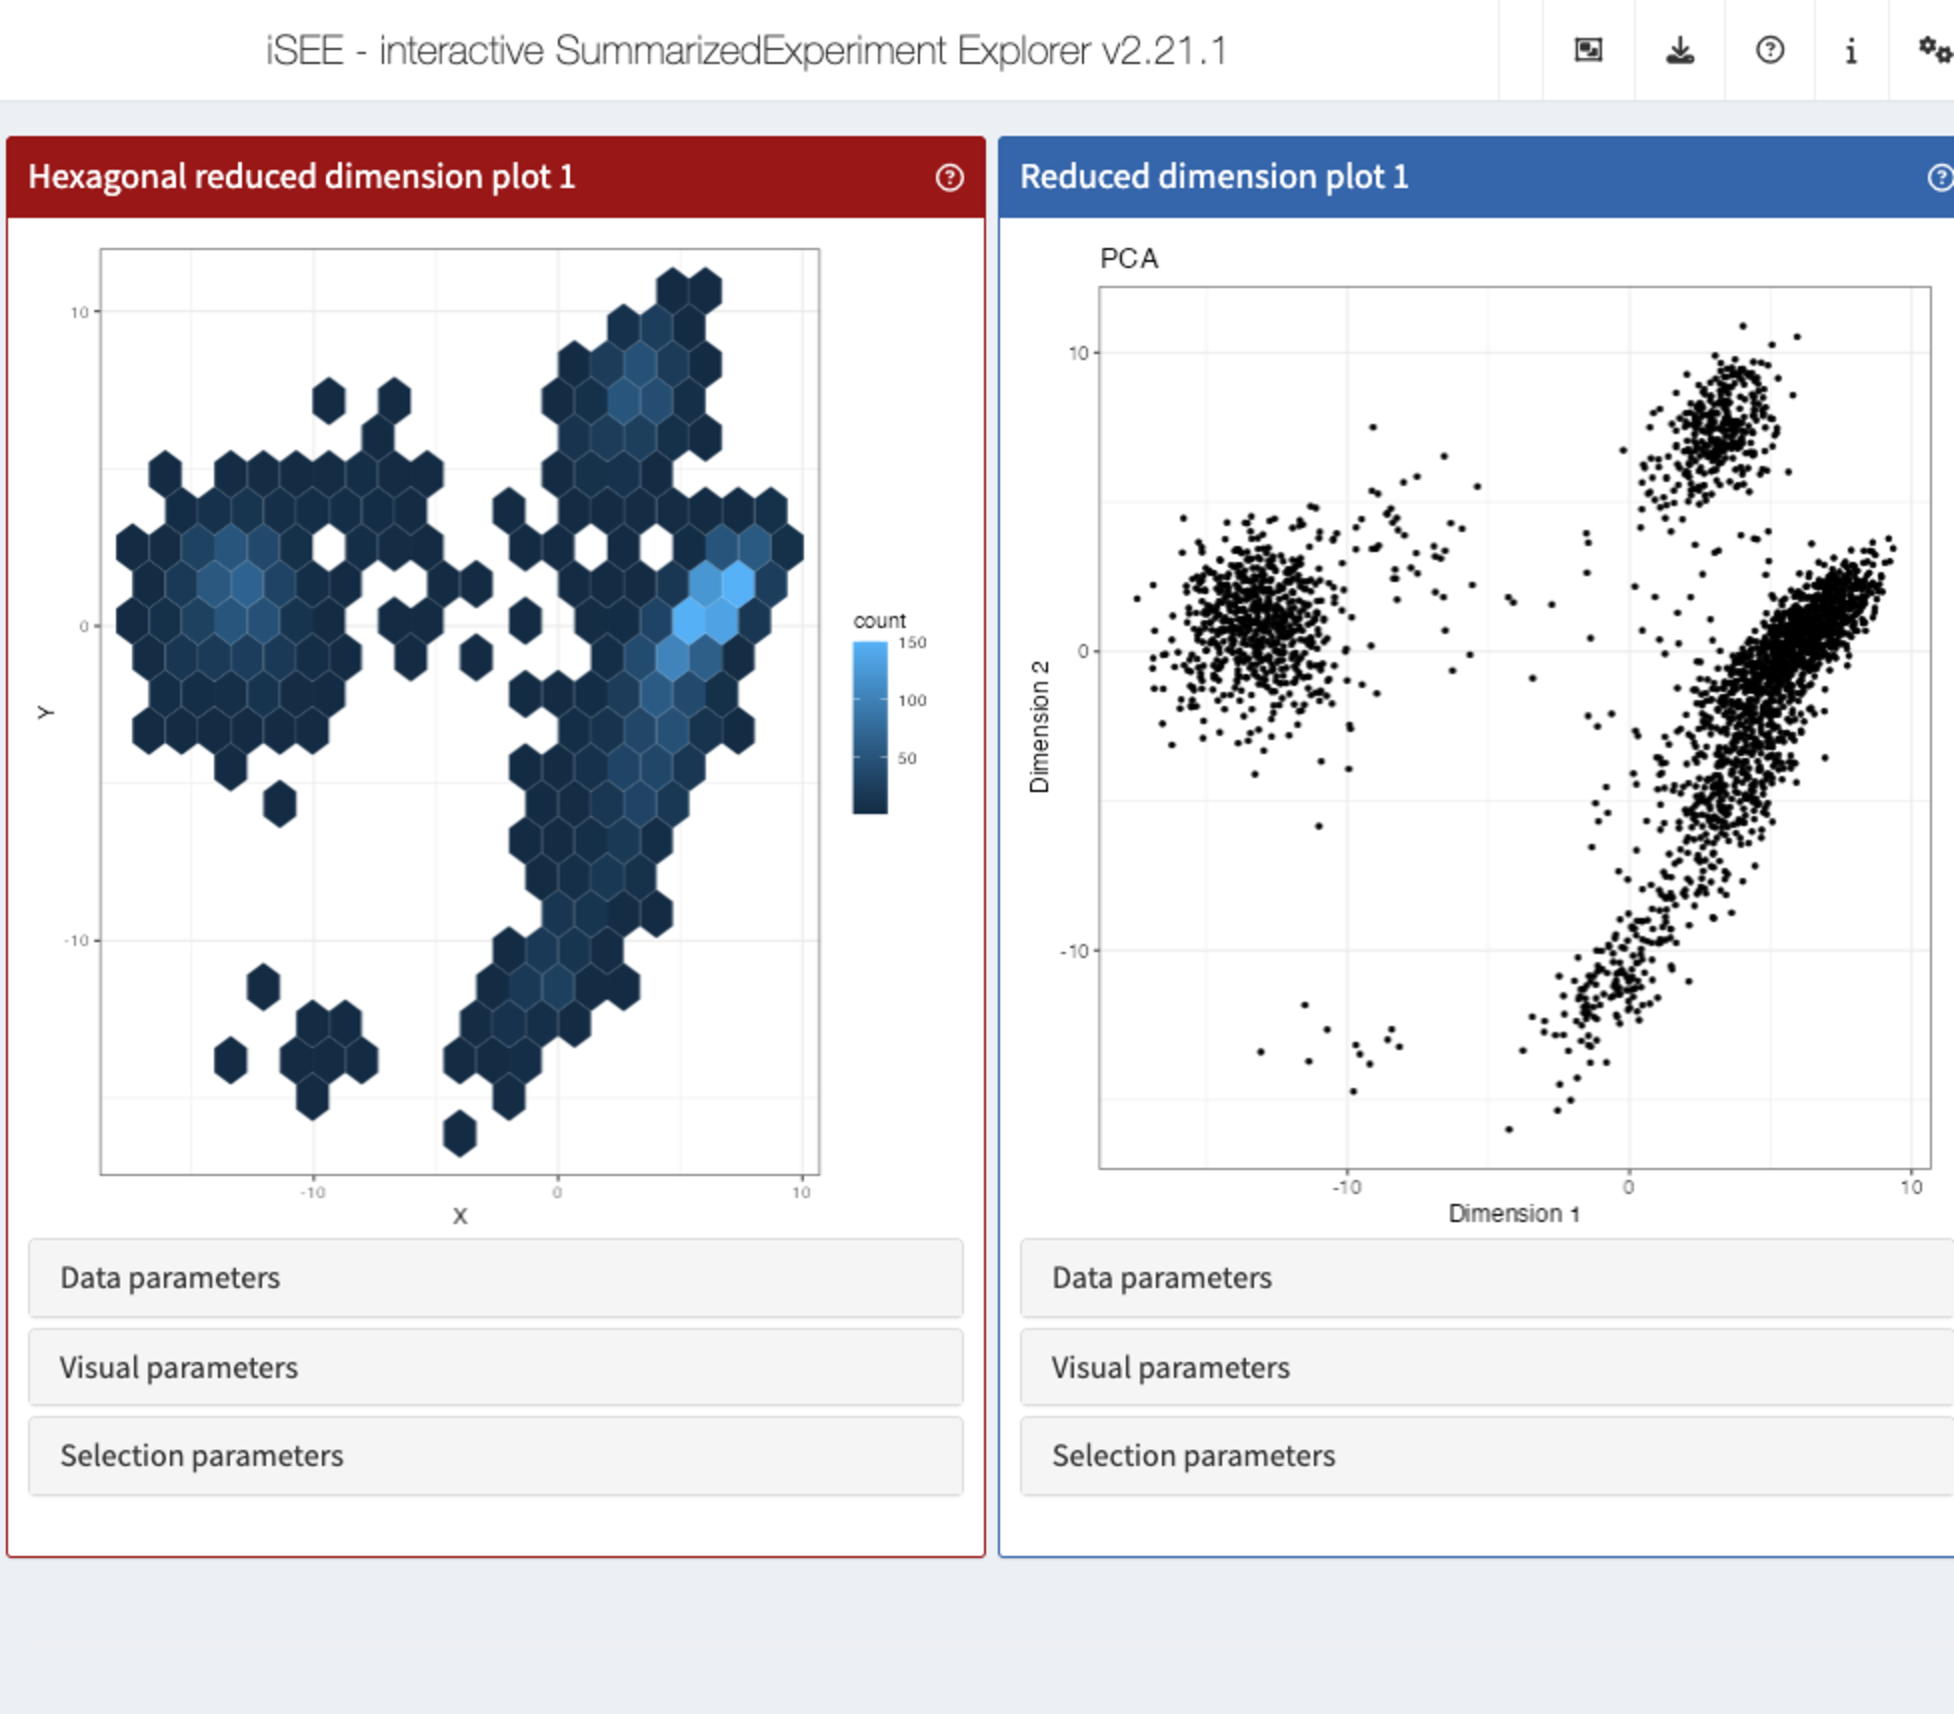
Task: Expand Visual parameters in Hexagonal plot panel
Action: point(496,1367)
